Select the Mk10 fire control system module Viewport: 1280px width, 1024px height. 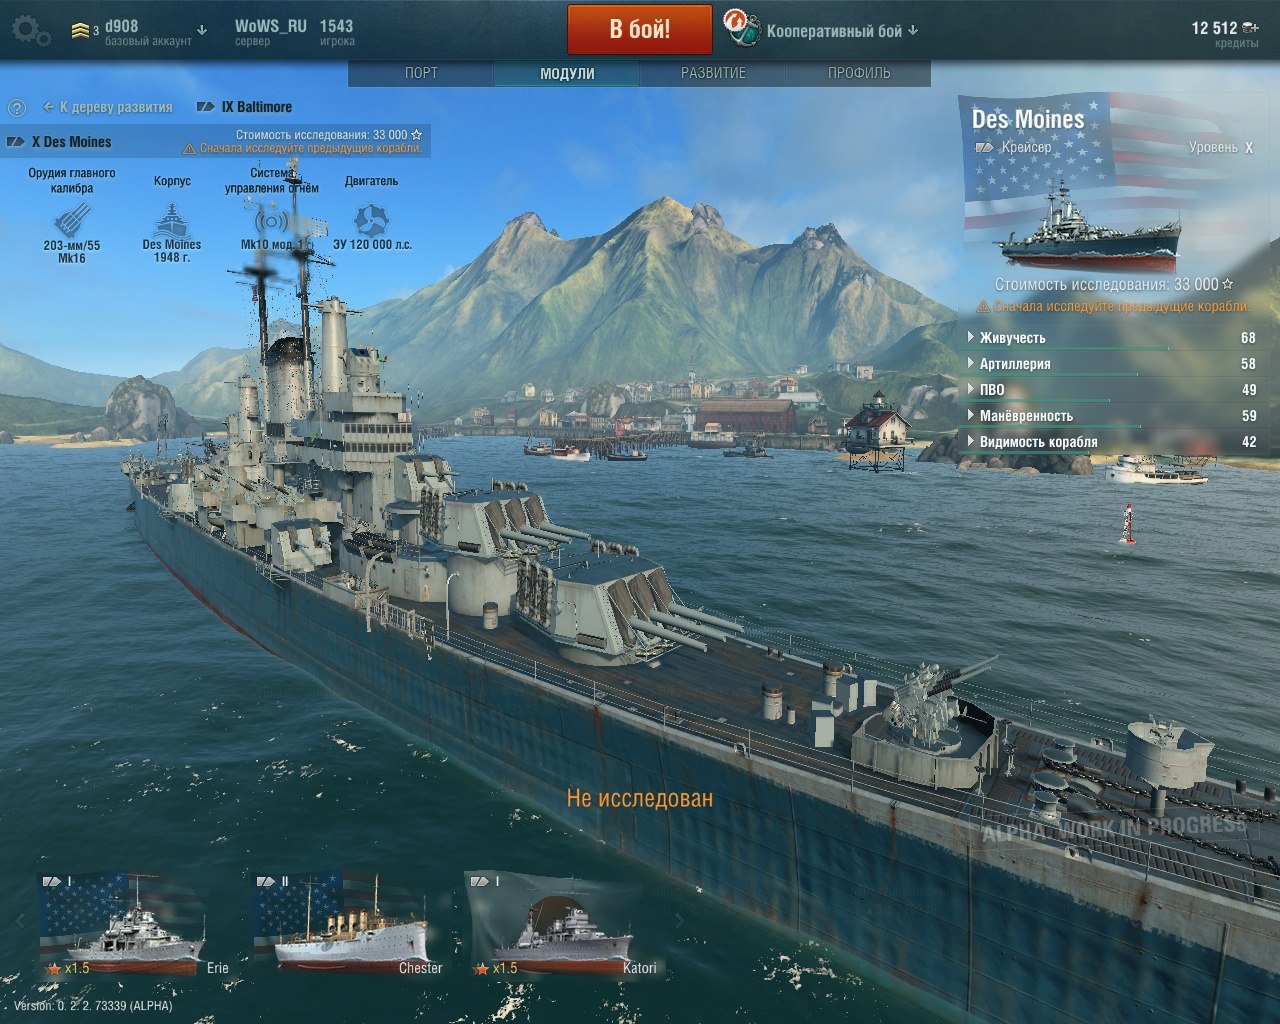click(x=271, y=221)
